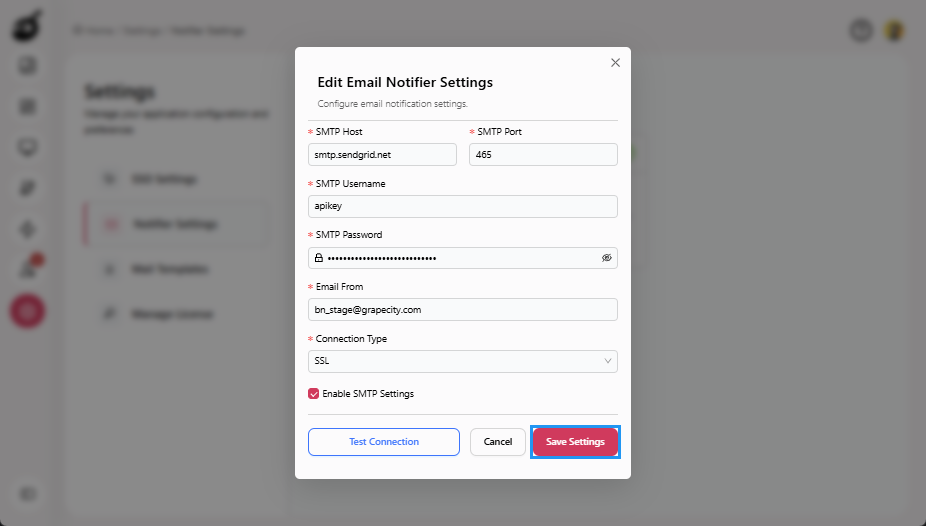Click the 'Edit Email Notifier Settings' heading

405,82
